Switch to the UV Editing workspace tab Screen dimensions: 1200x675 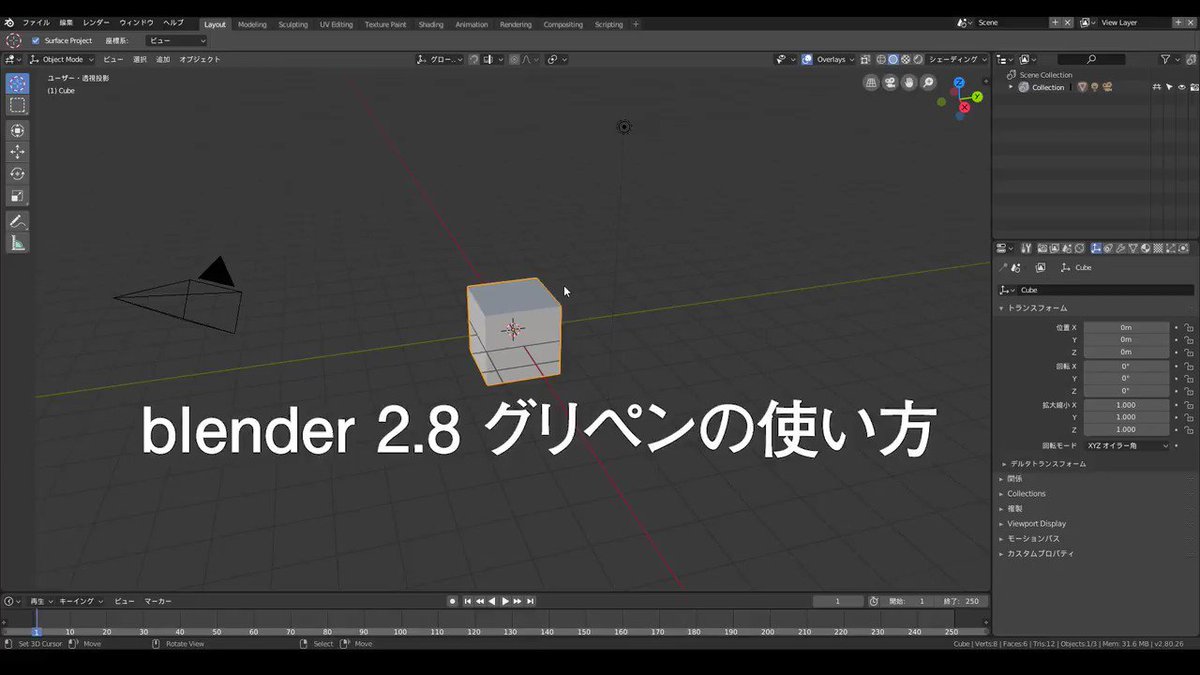(336, 24)
